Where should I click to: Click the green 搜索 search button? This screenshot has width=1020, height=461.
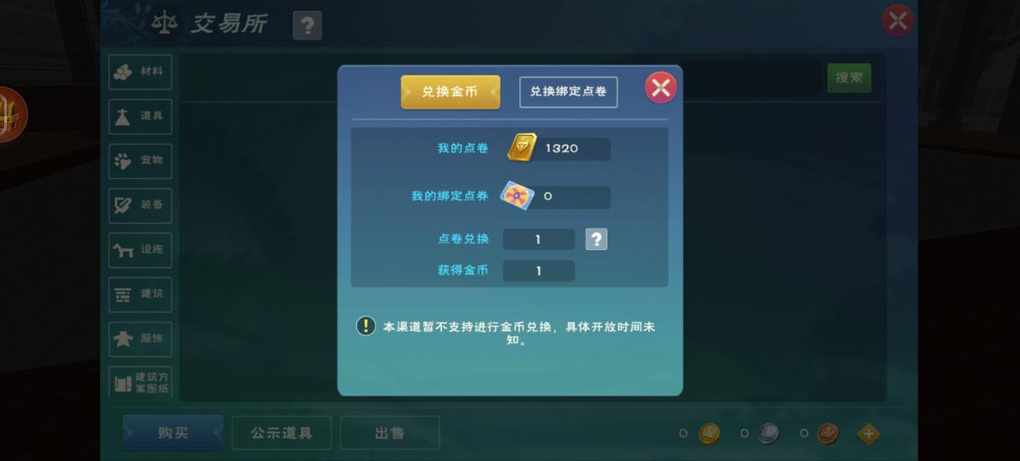click(x=849, y=78)
